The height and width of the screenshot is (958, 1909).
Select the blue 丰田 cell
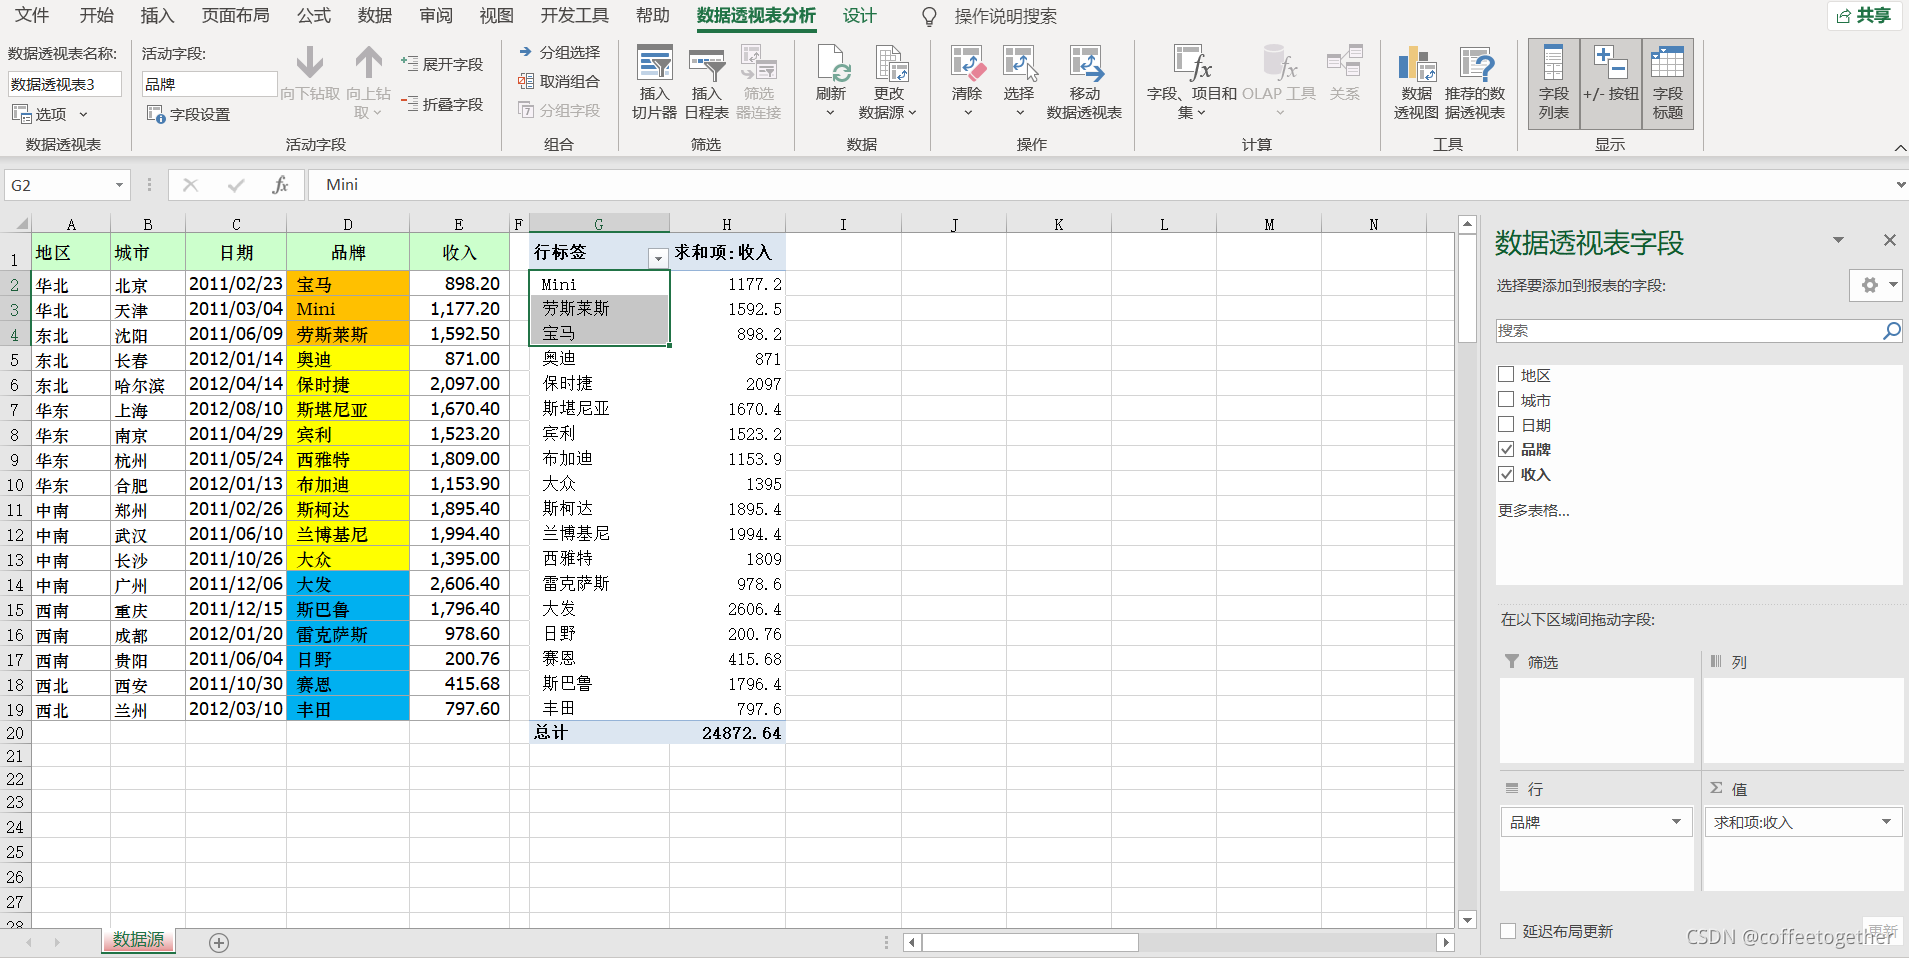click(x=348, y=709)
